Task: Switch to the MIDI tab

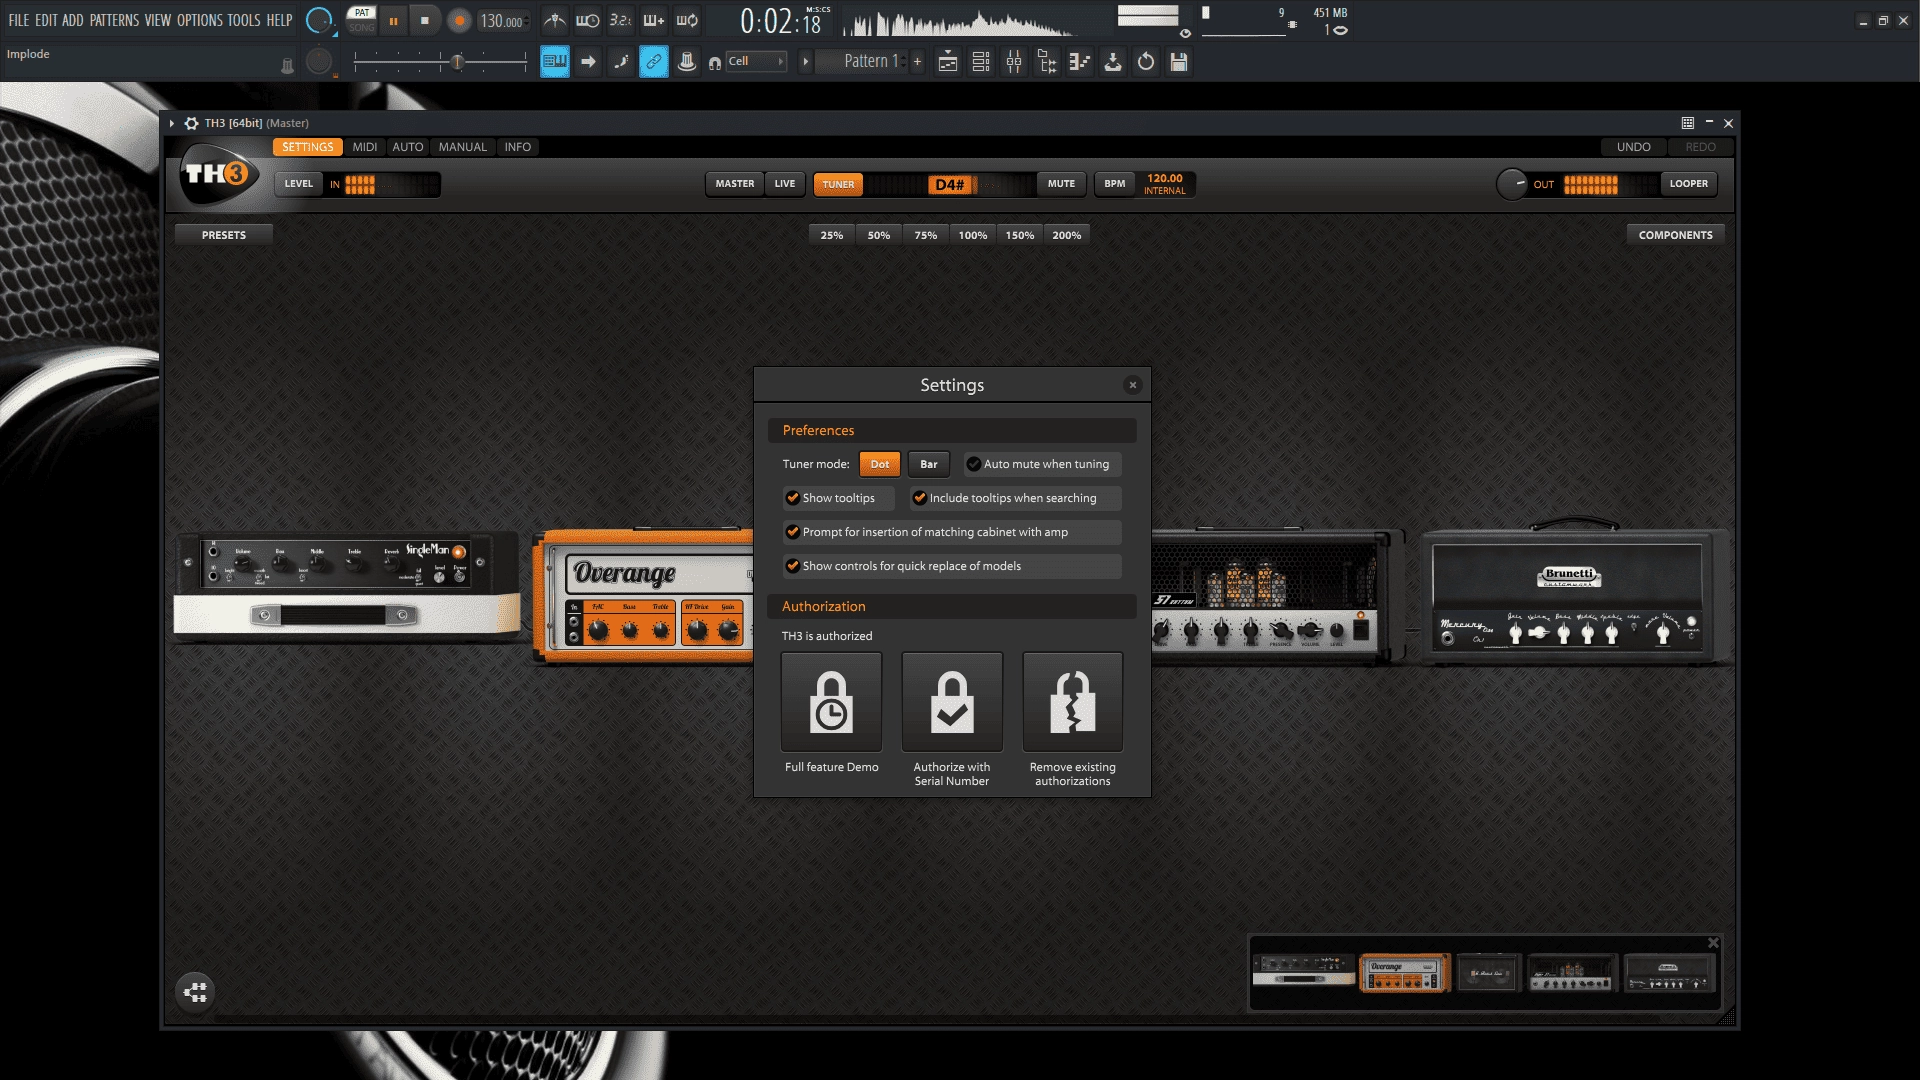Action: click(365, 147)
